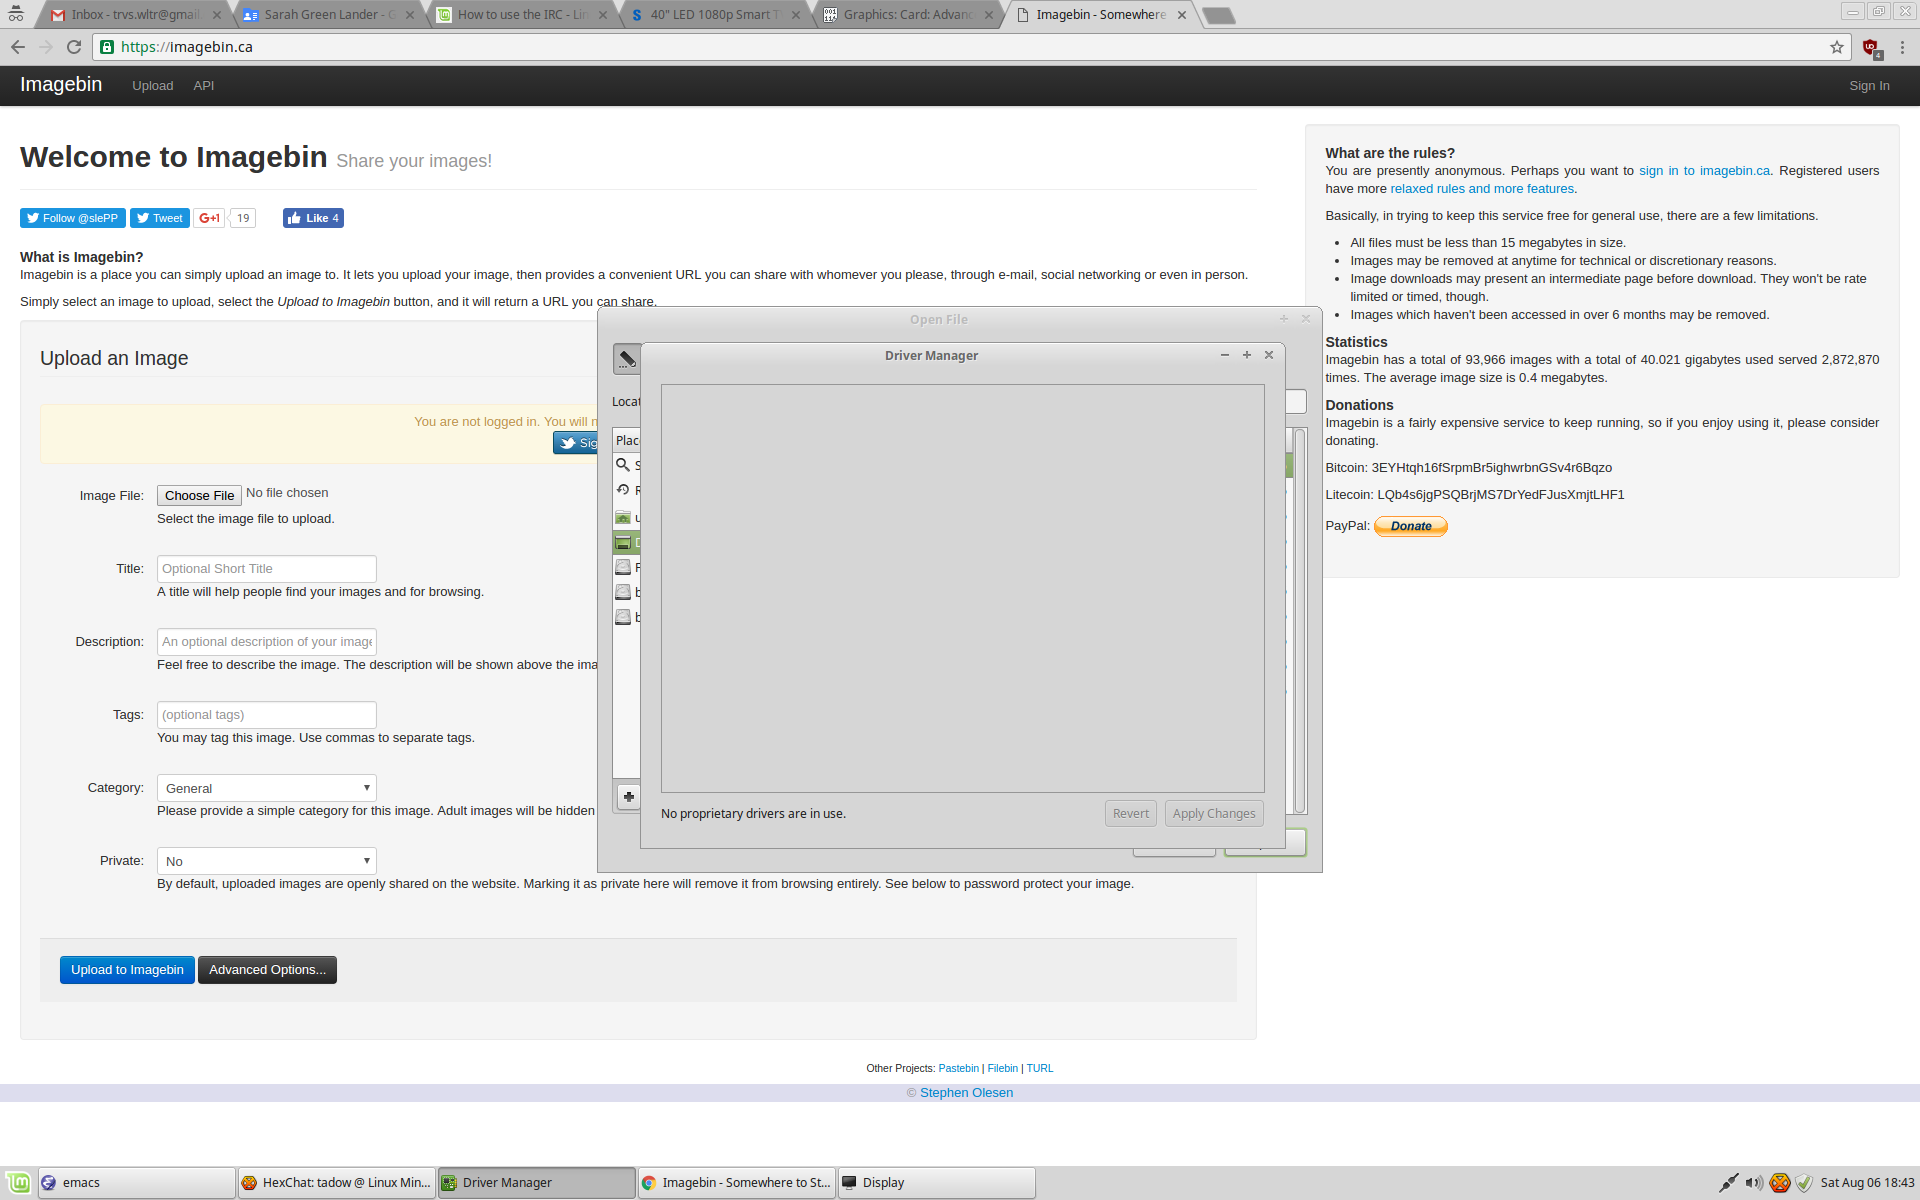
Task: Click the Choose File button
Action: (199, 495)
